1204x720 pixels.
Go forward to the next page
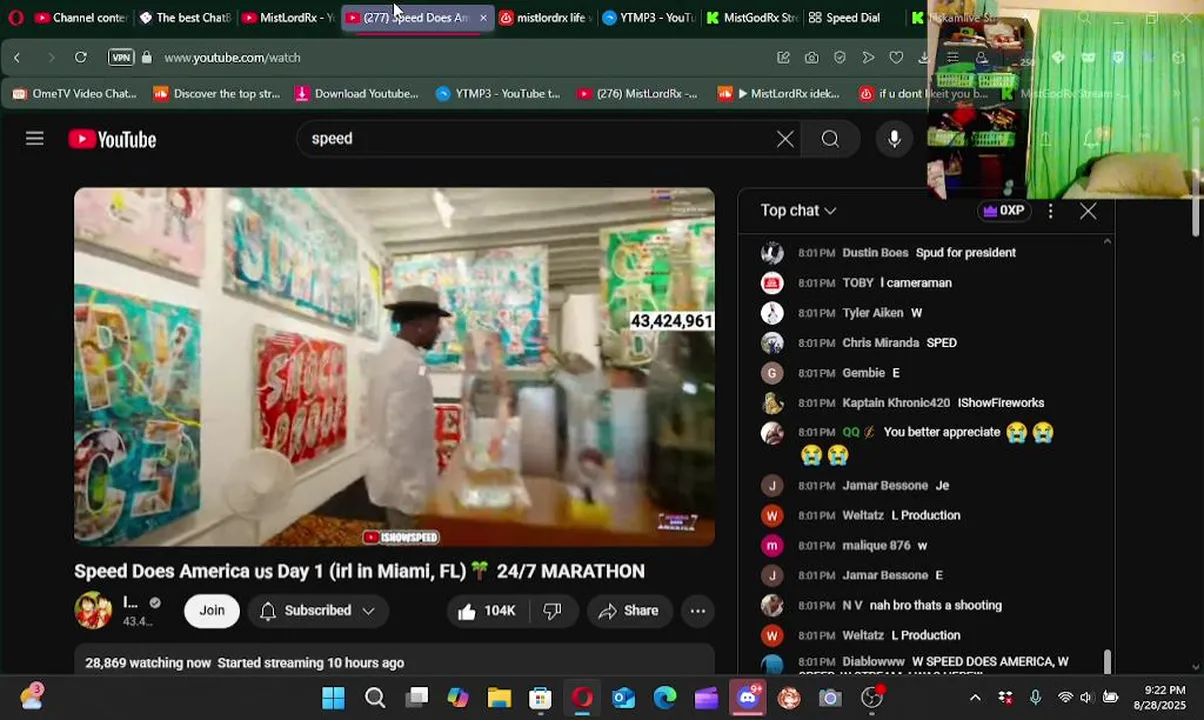pos(51,58)
